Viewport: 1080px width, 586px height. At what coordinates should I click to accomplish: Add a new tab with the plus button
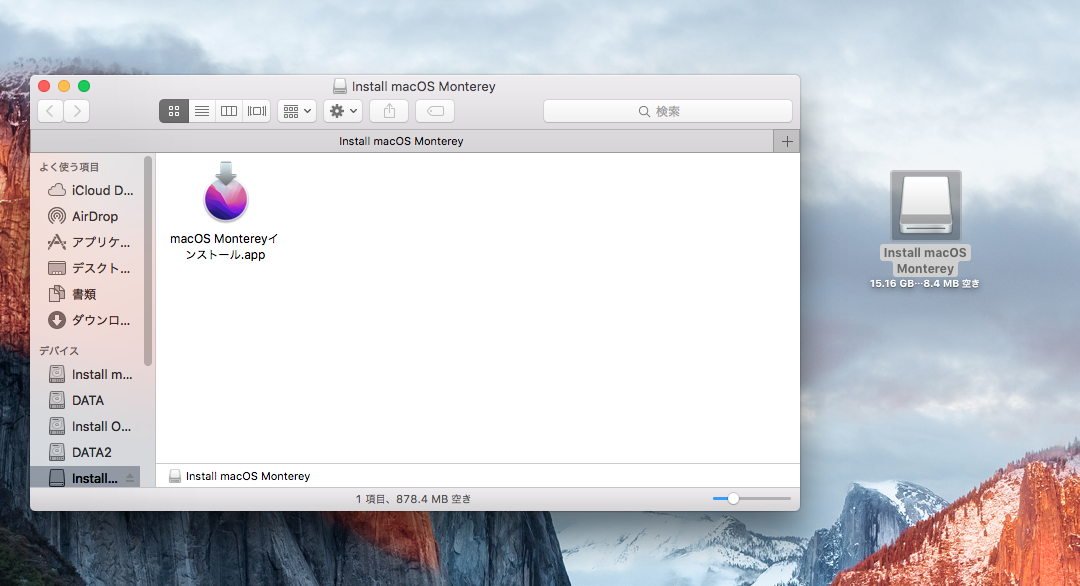click(787, 141)
